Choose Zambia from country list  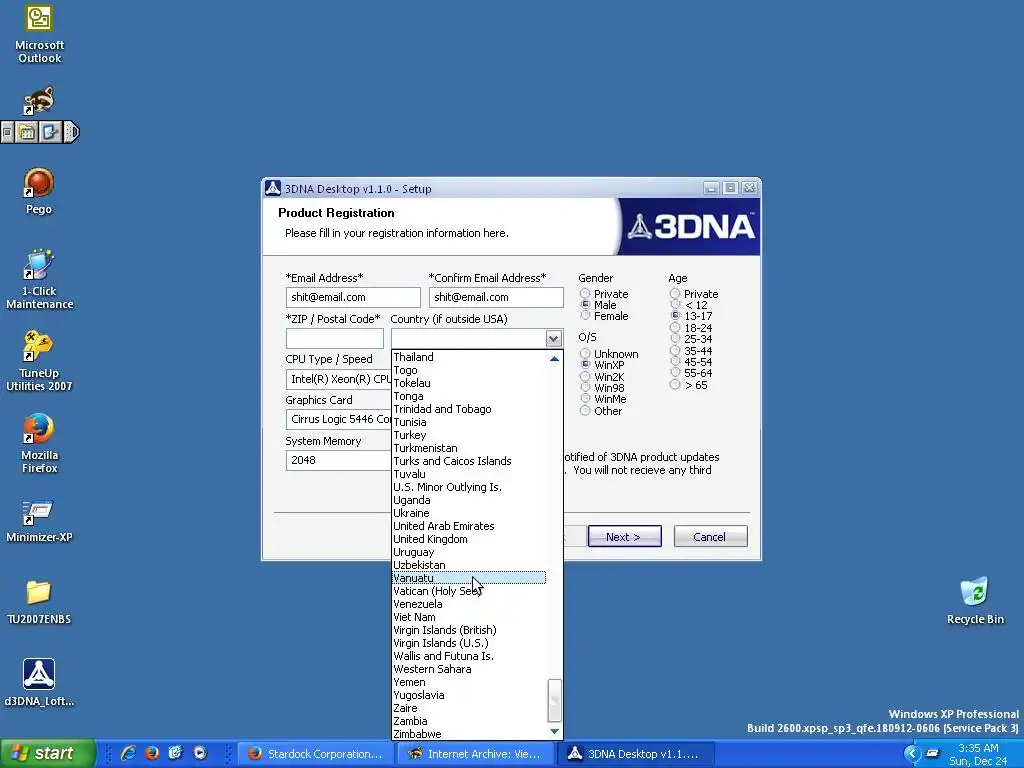coord(469,721)
